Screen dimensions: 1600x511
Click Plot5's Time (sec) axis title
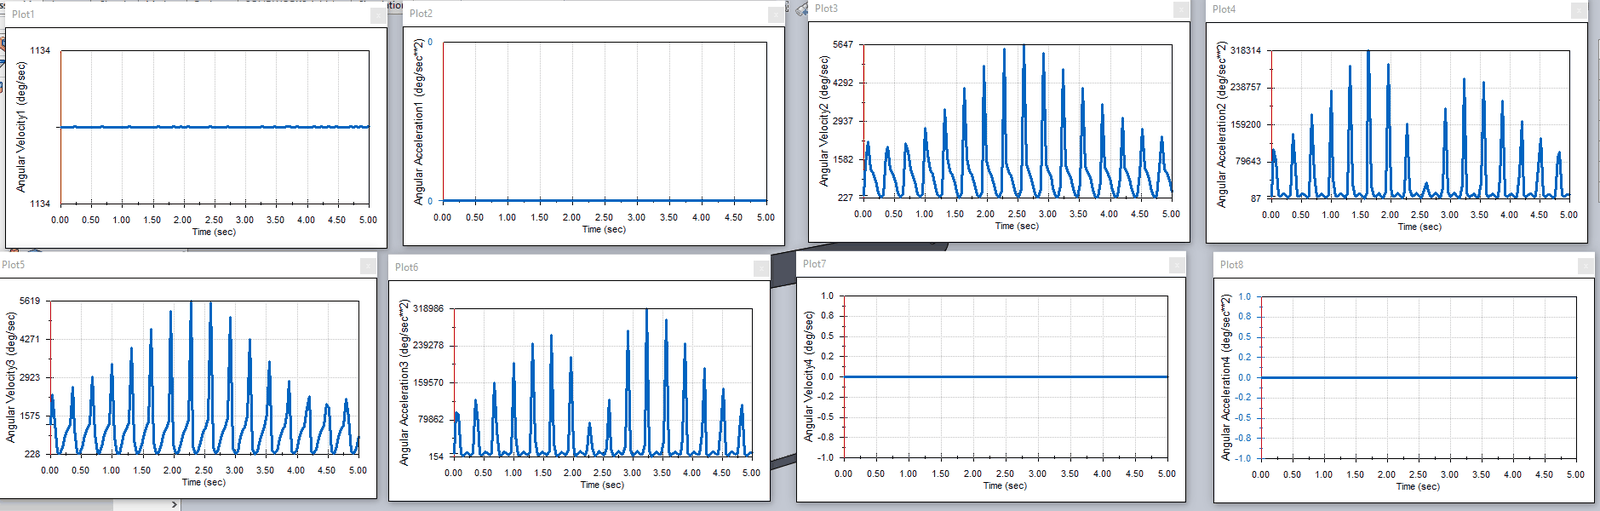pos(204,482)
